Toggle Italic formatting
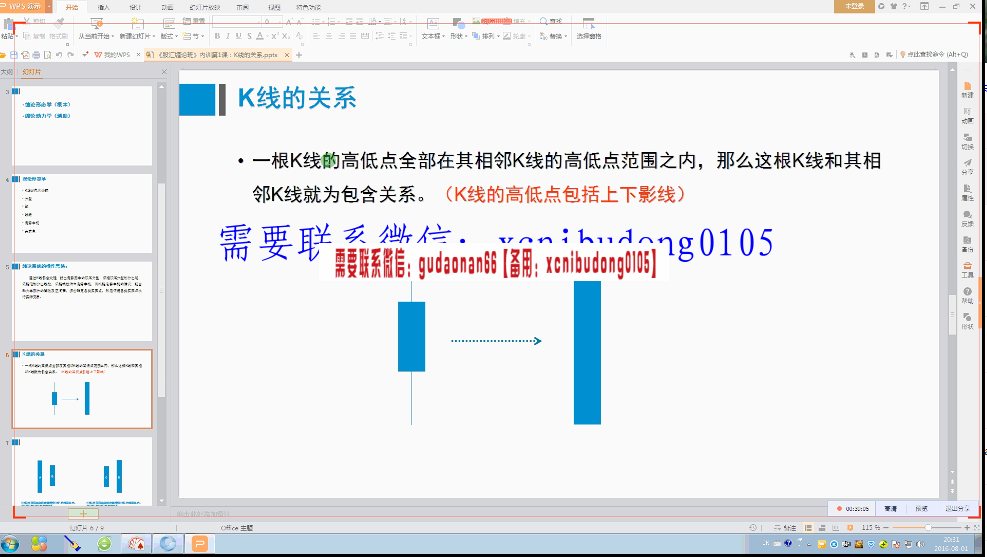The height and width of the screenshot is (557, 987). (228, 37)
